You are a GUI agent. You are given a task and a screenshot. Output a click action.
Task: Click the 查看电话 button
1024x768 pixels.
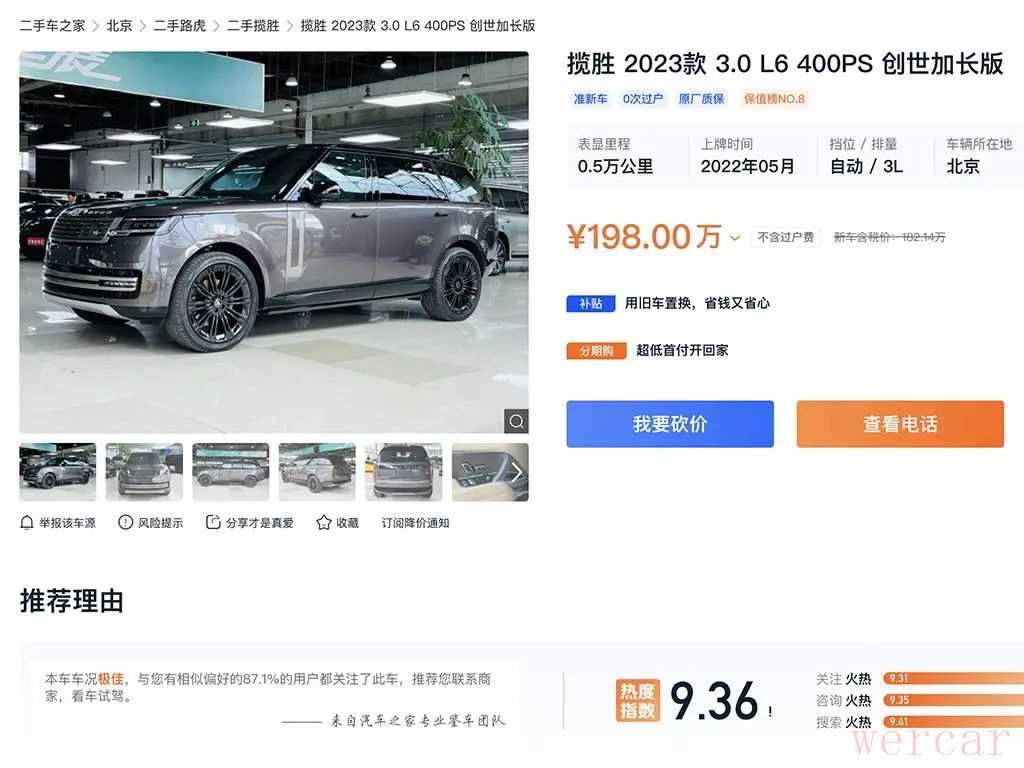[x=900, y=424]
